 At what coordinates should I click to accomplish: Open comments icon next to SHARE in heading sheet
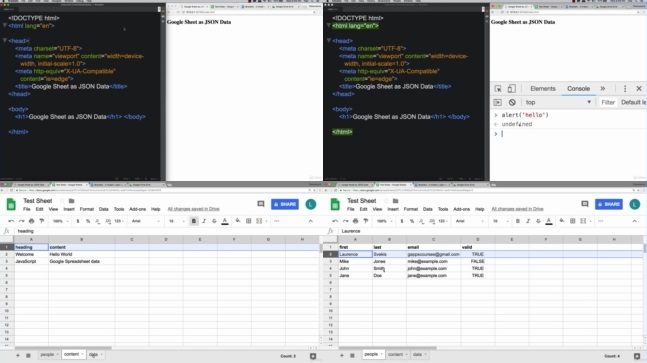coord(260,204)
